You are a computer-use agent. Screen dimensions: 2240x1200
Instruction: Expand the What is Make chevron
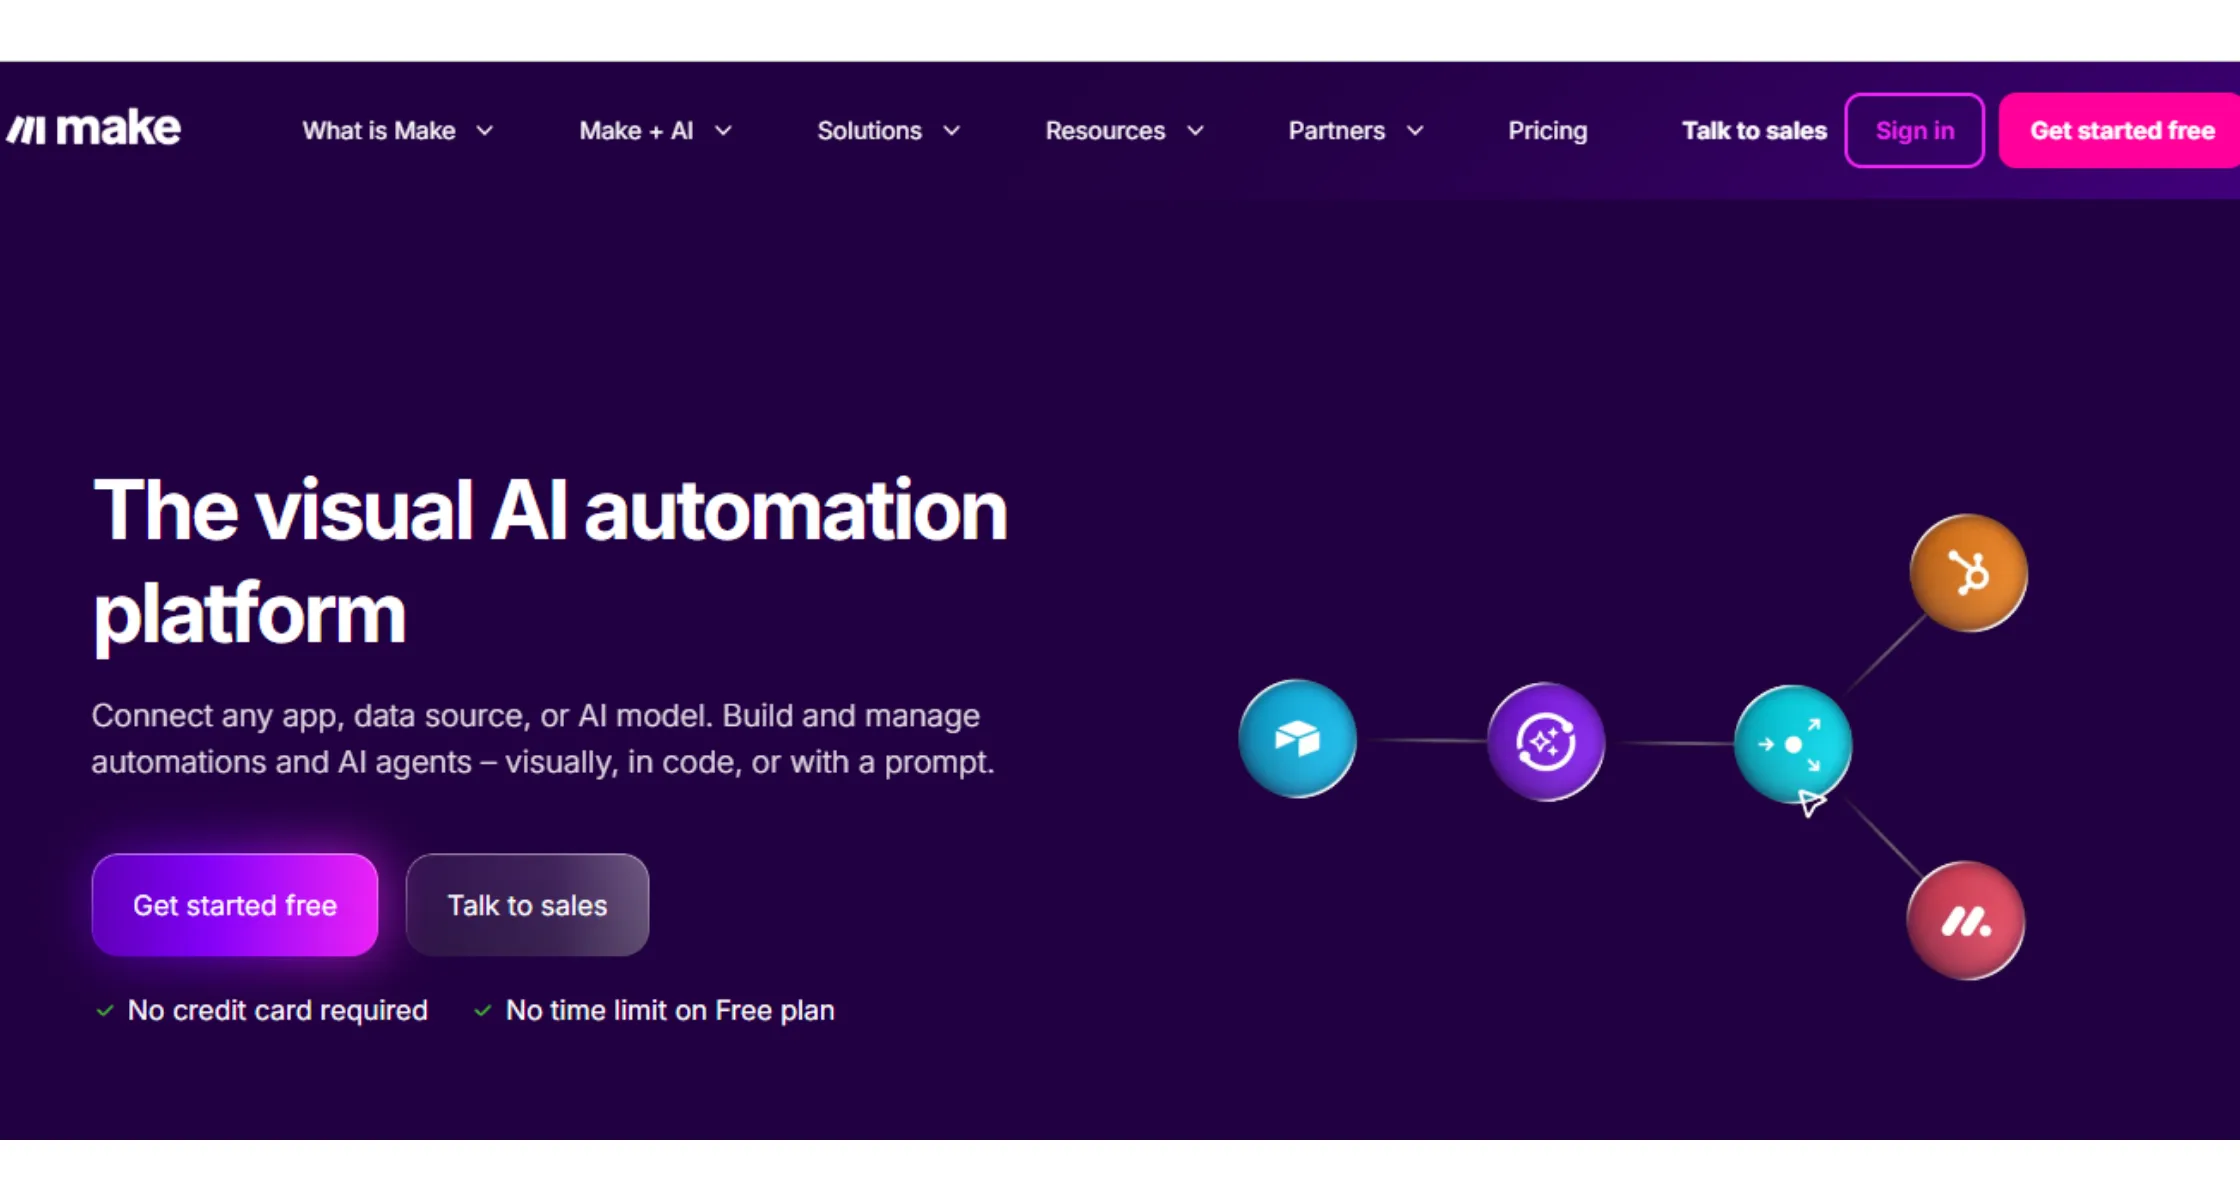tap(485, 131)
